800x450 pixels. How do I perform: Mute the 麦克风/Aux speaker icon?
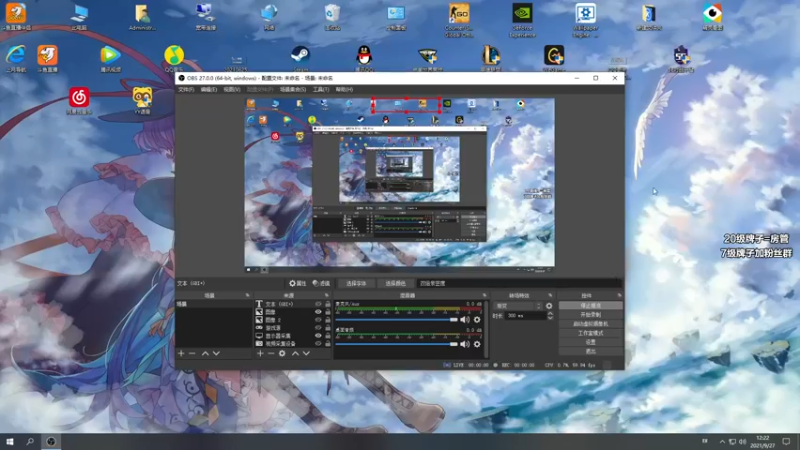(x=464, y=320)
